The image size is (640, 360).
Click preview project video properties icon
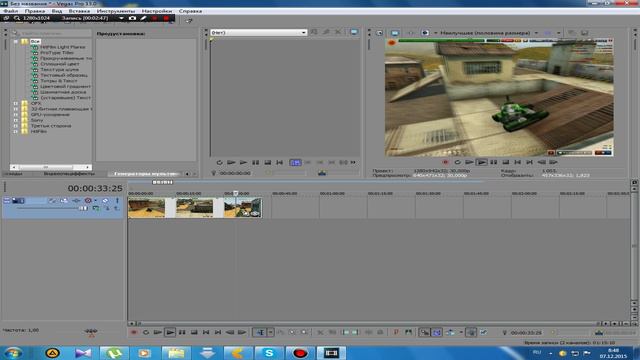pos(379,33)
